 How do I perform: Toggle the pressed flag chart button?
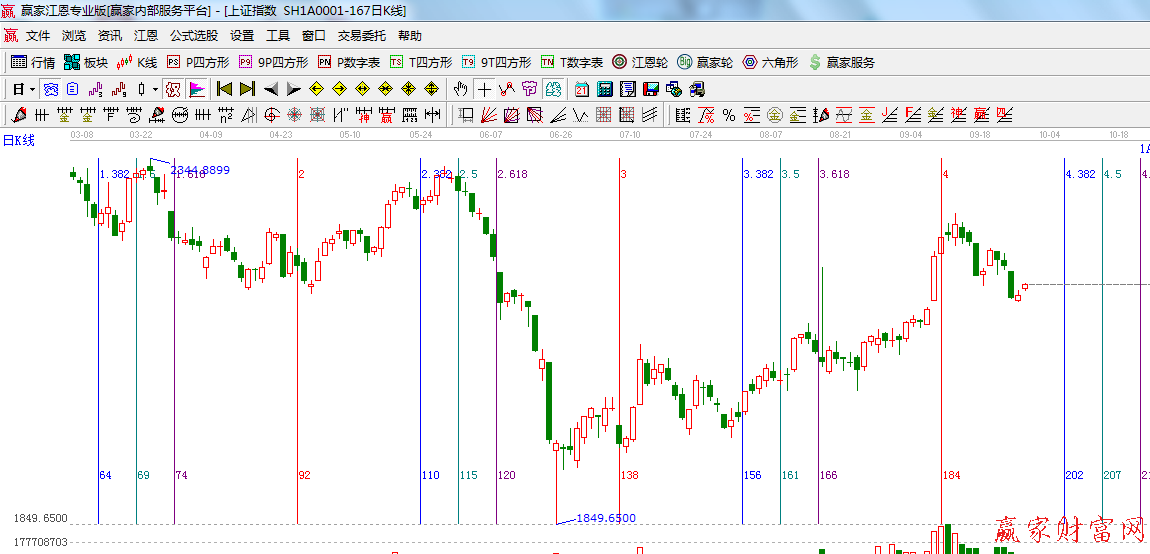click(196, 89)
